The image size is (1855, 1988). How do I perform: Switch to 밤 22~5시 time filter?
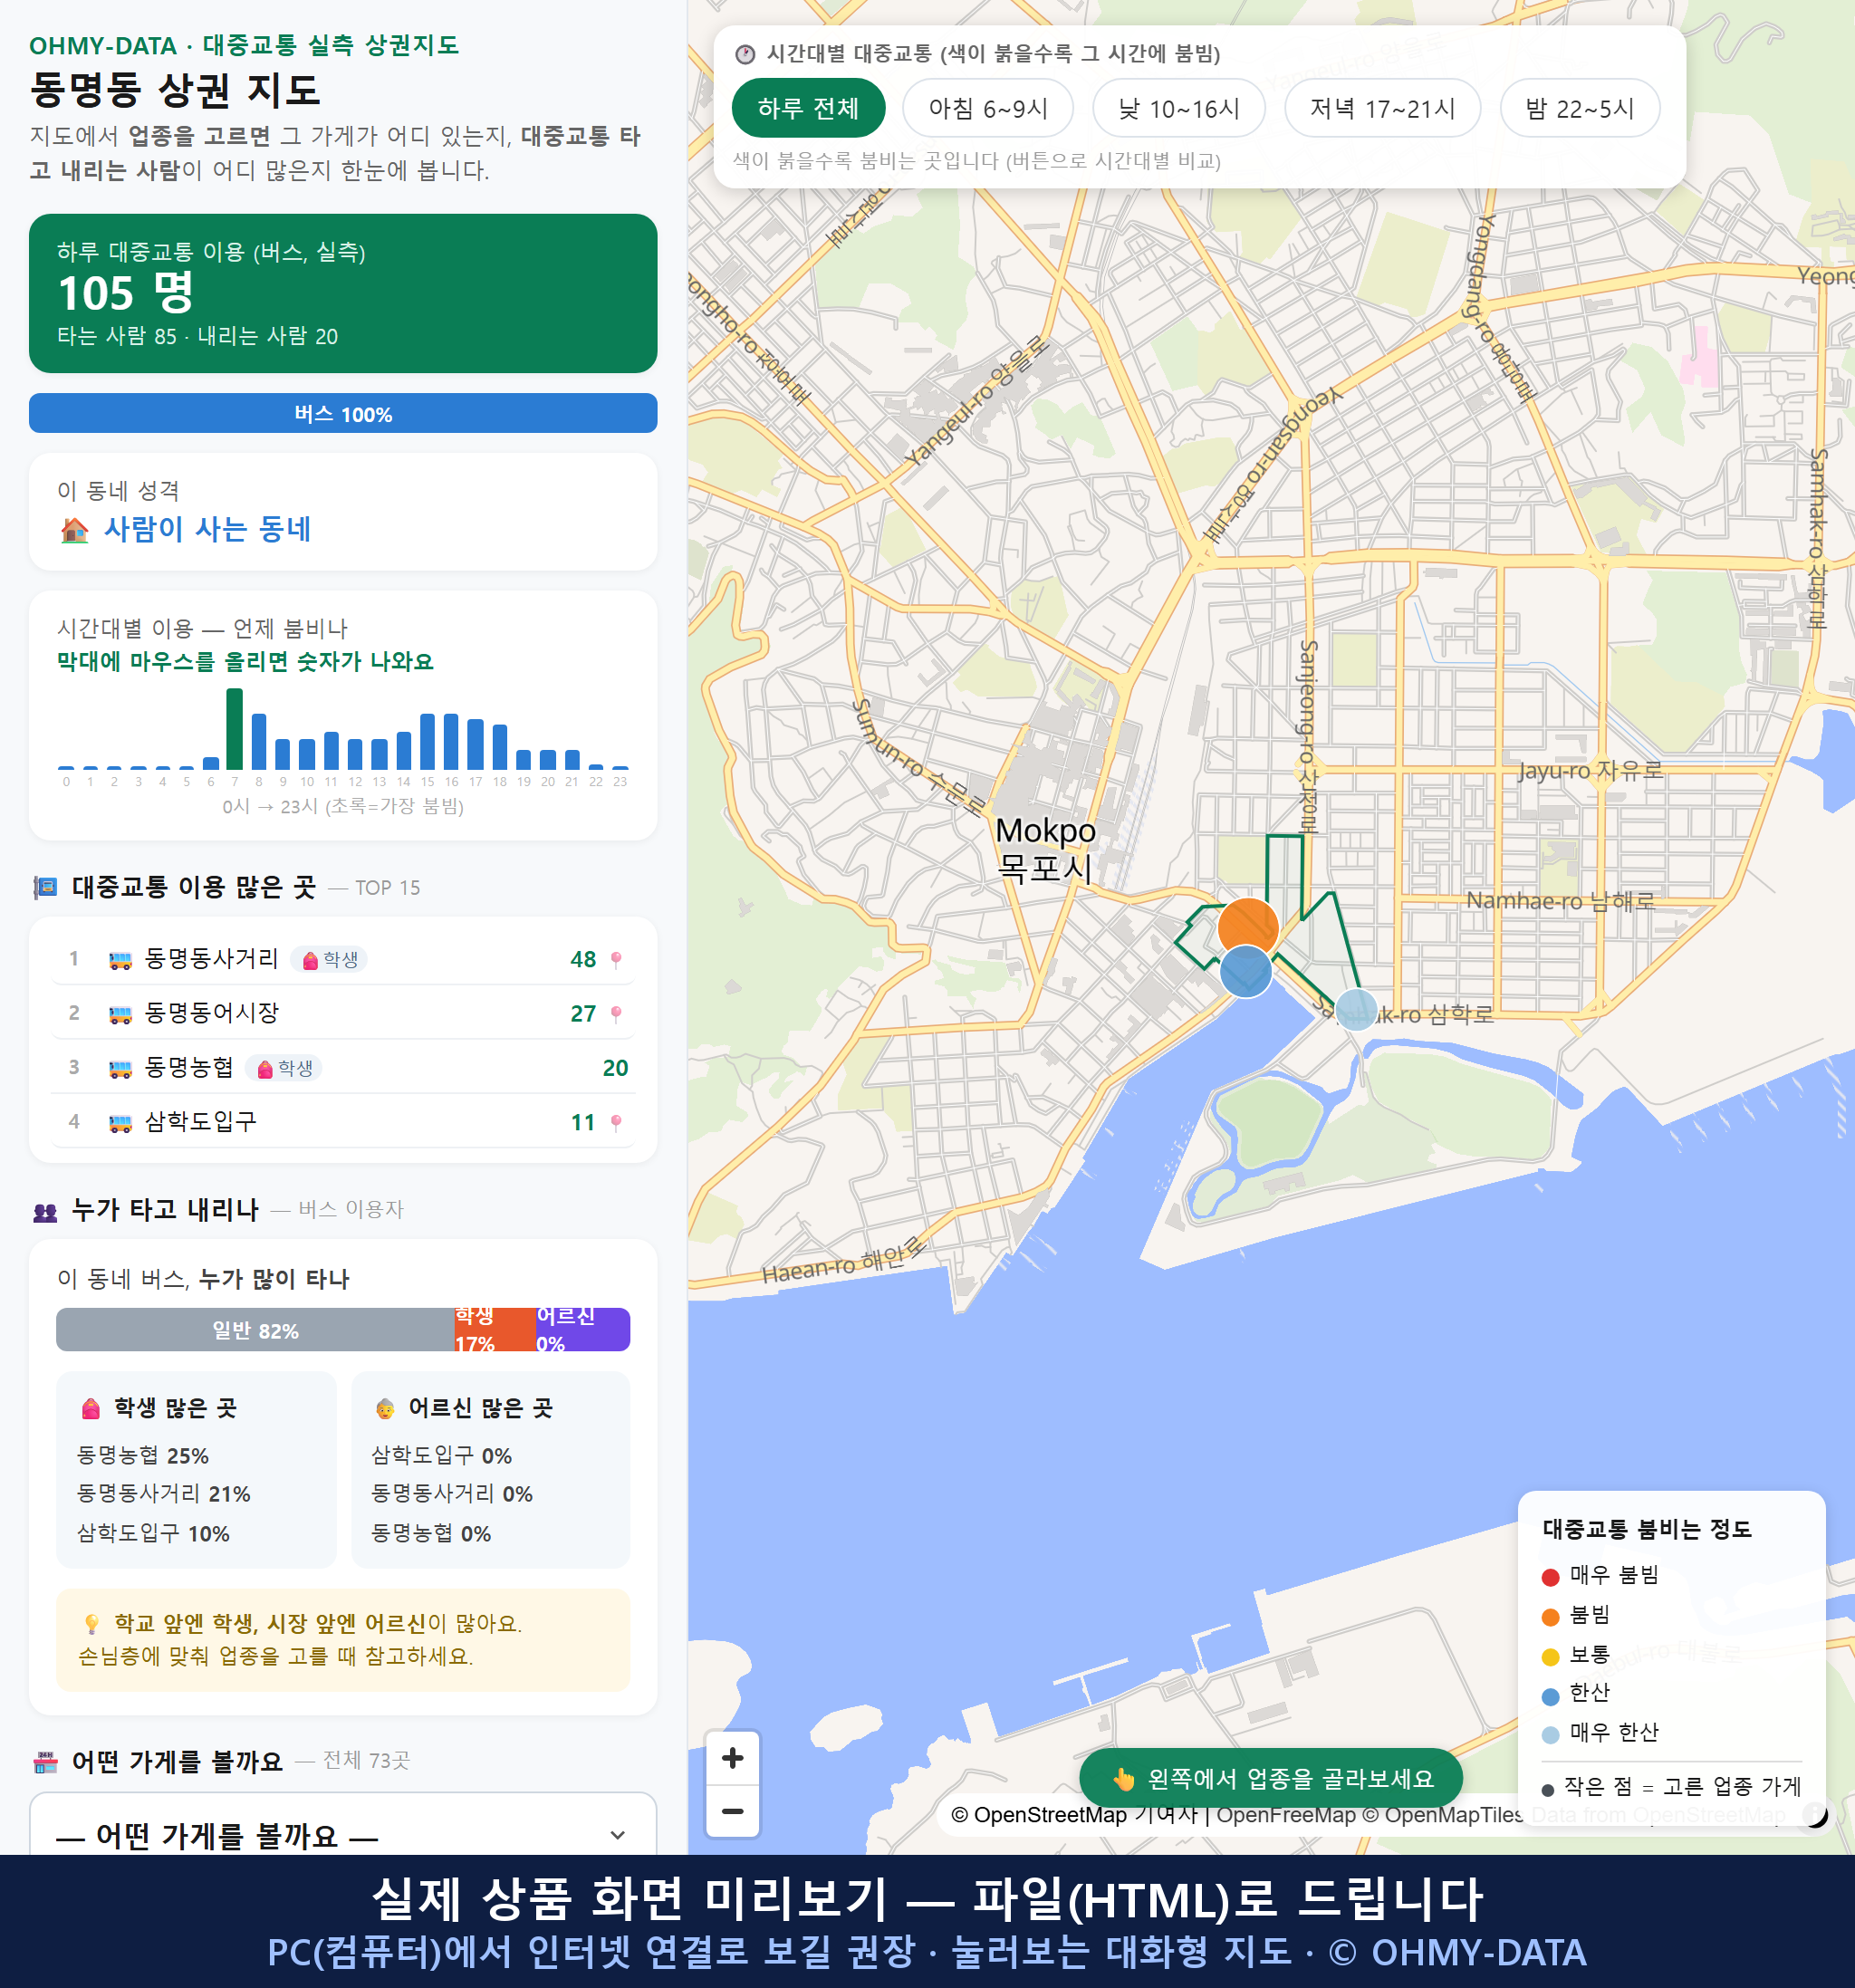1580,108
